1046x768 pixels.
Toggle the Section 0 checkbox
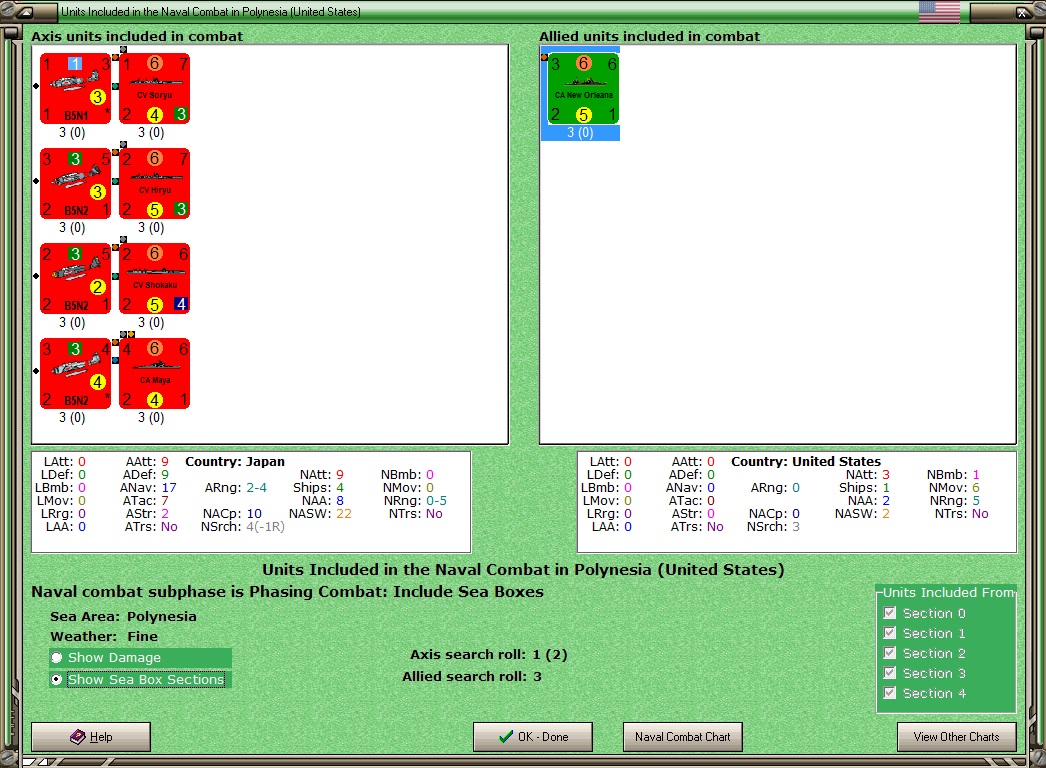[889, 613]
